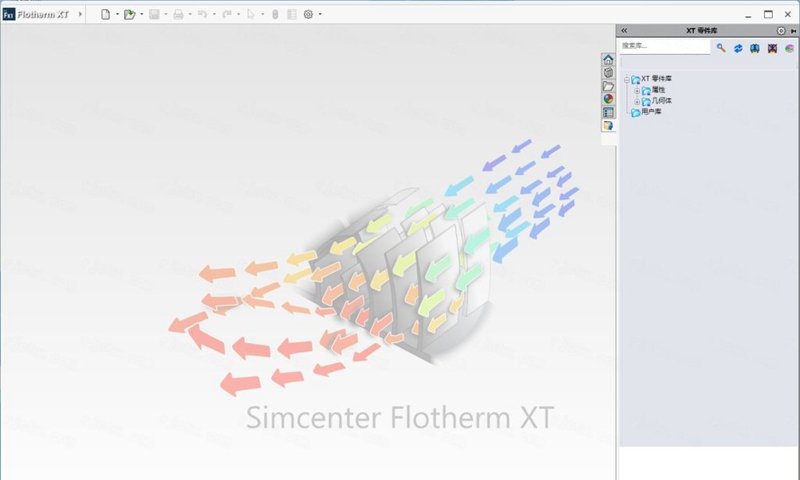The image size is (800, 480).
Task: Expand the Flotherm XT menu arrow
Action: [x=80, y=14]
